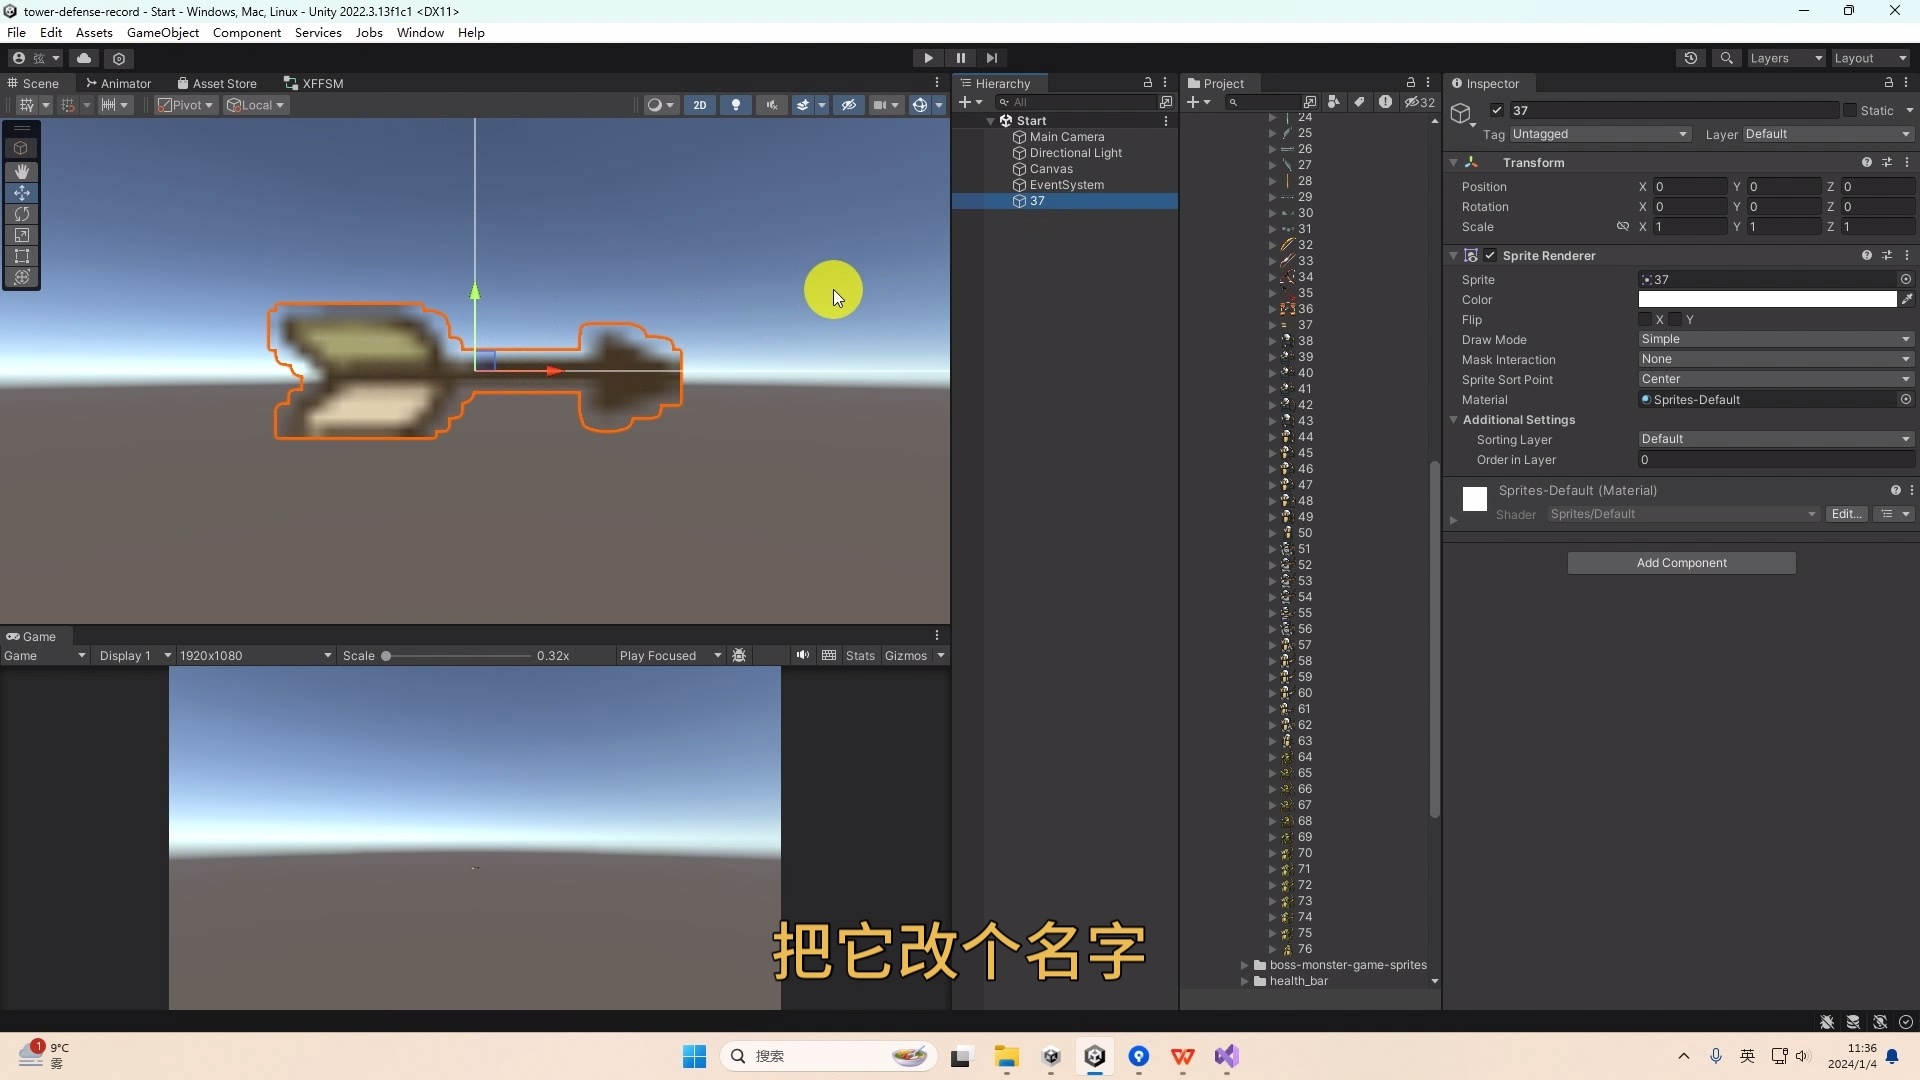Select the Scale tool
This screenshot has width=1920, height=1080.
click(21, 235)
